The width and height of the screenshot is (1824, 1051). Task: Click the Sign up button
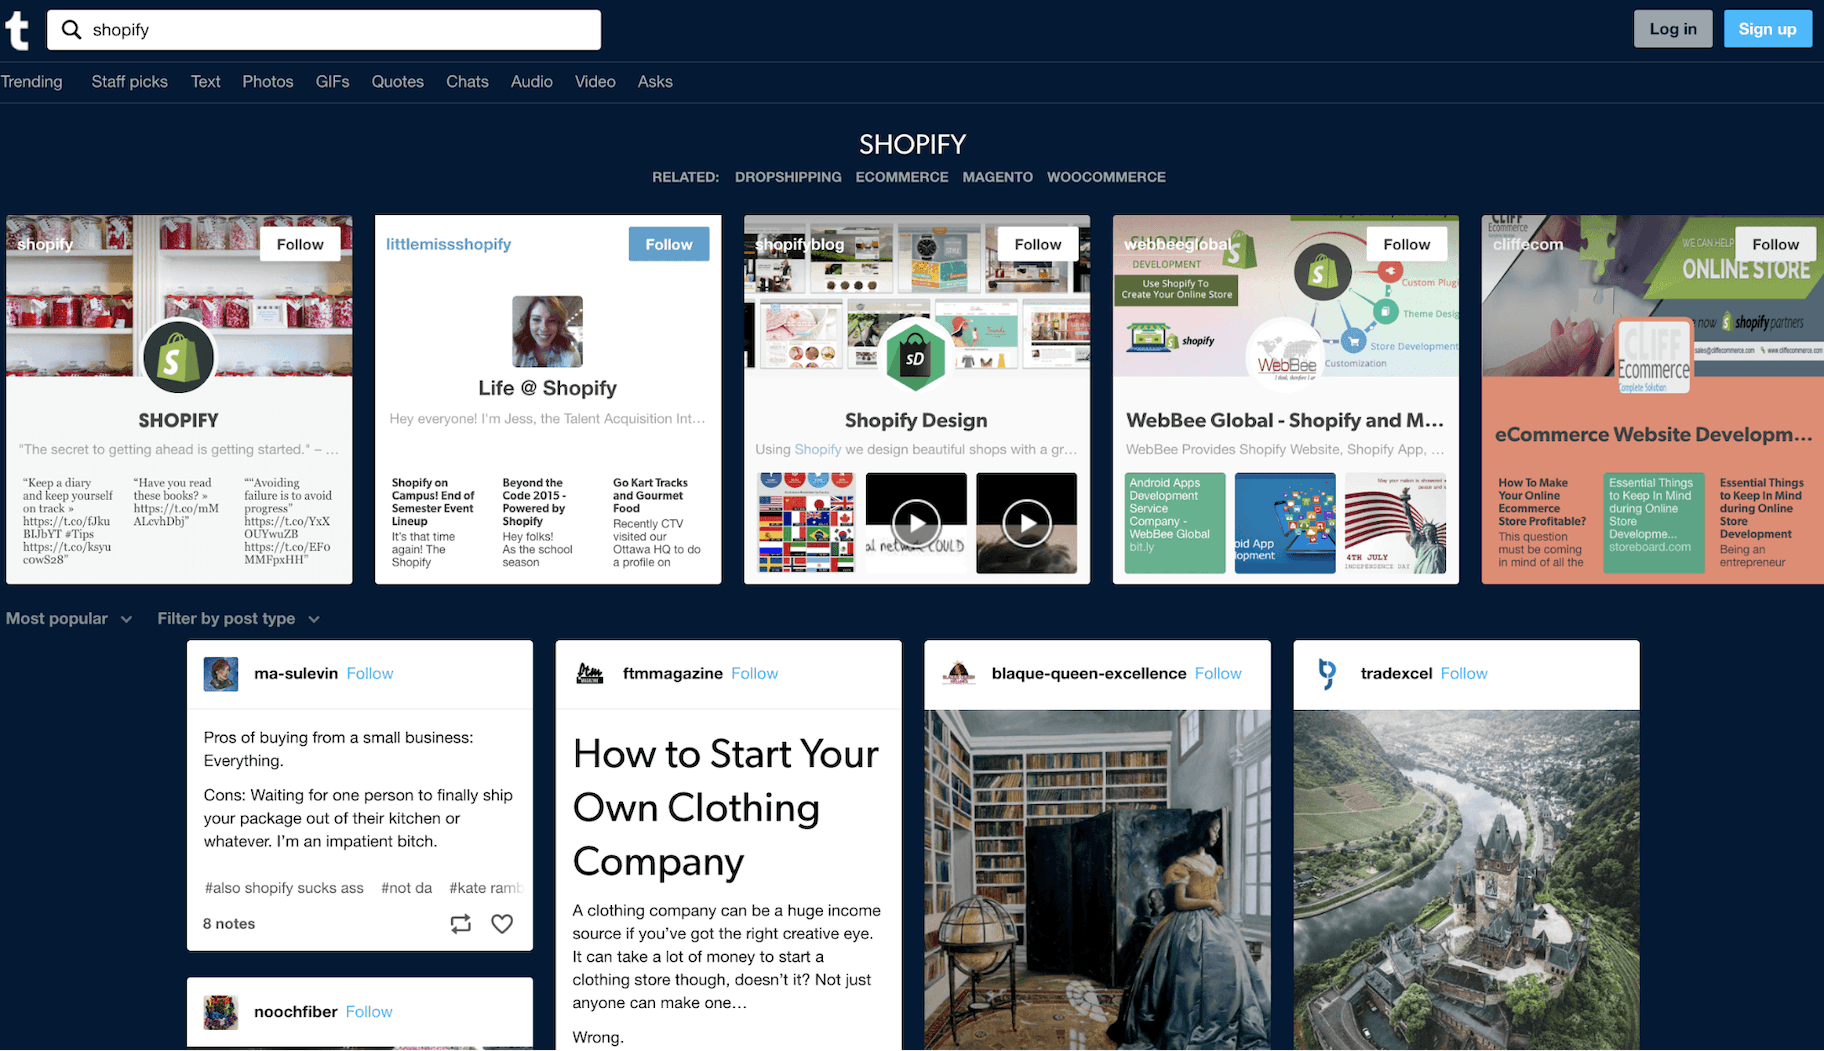click(1766, 29)
